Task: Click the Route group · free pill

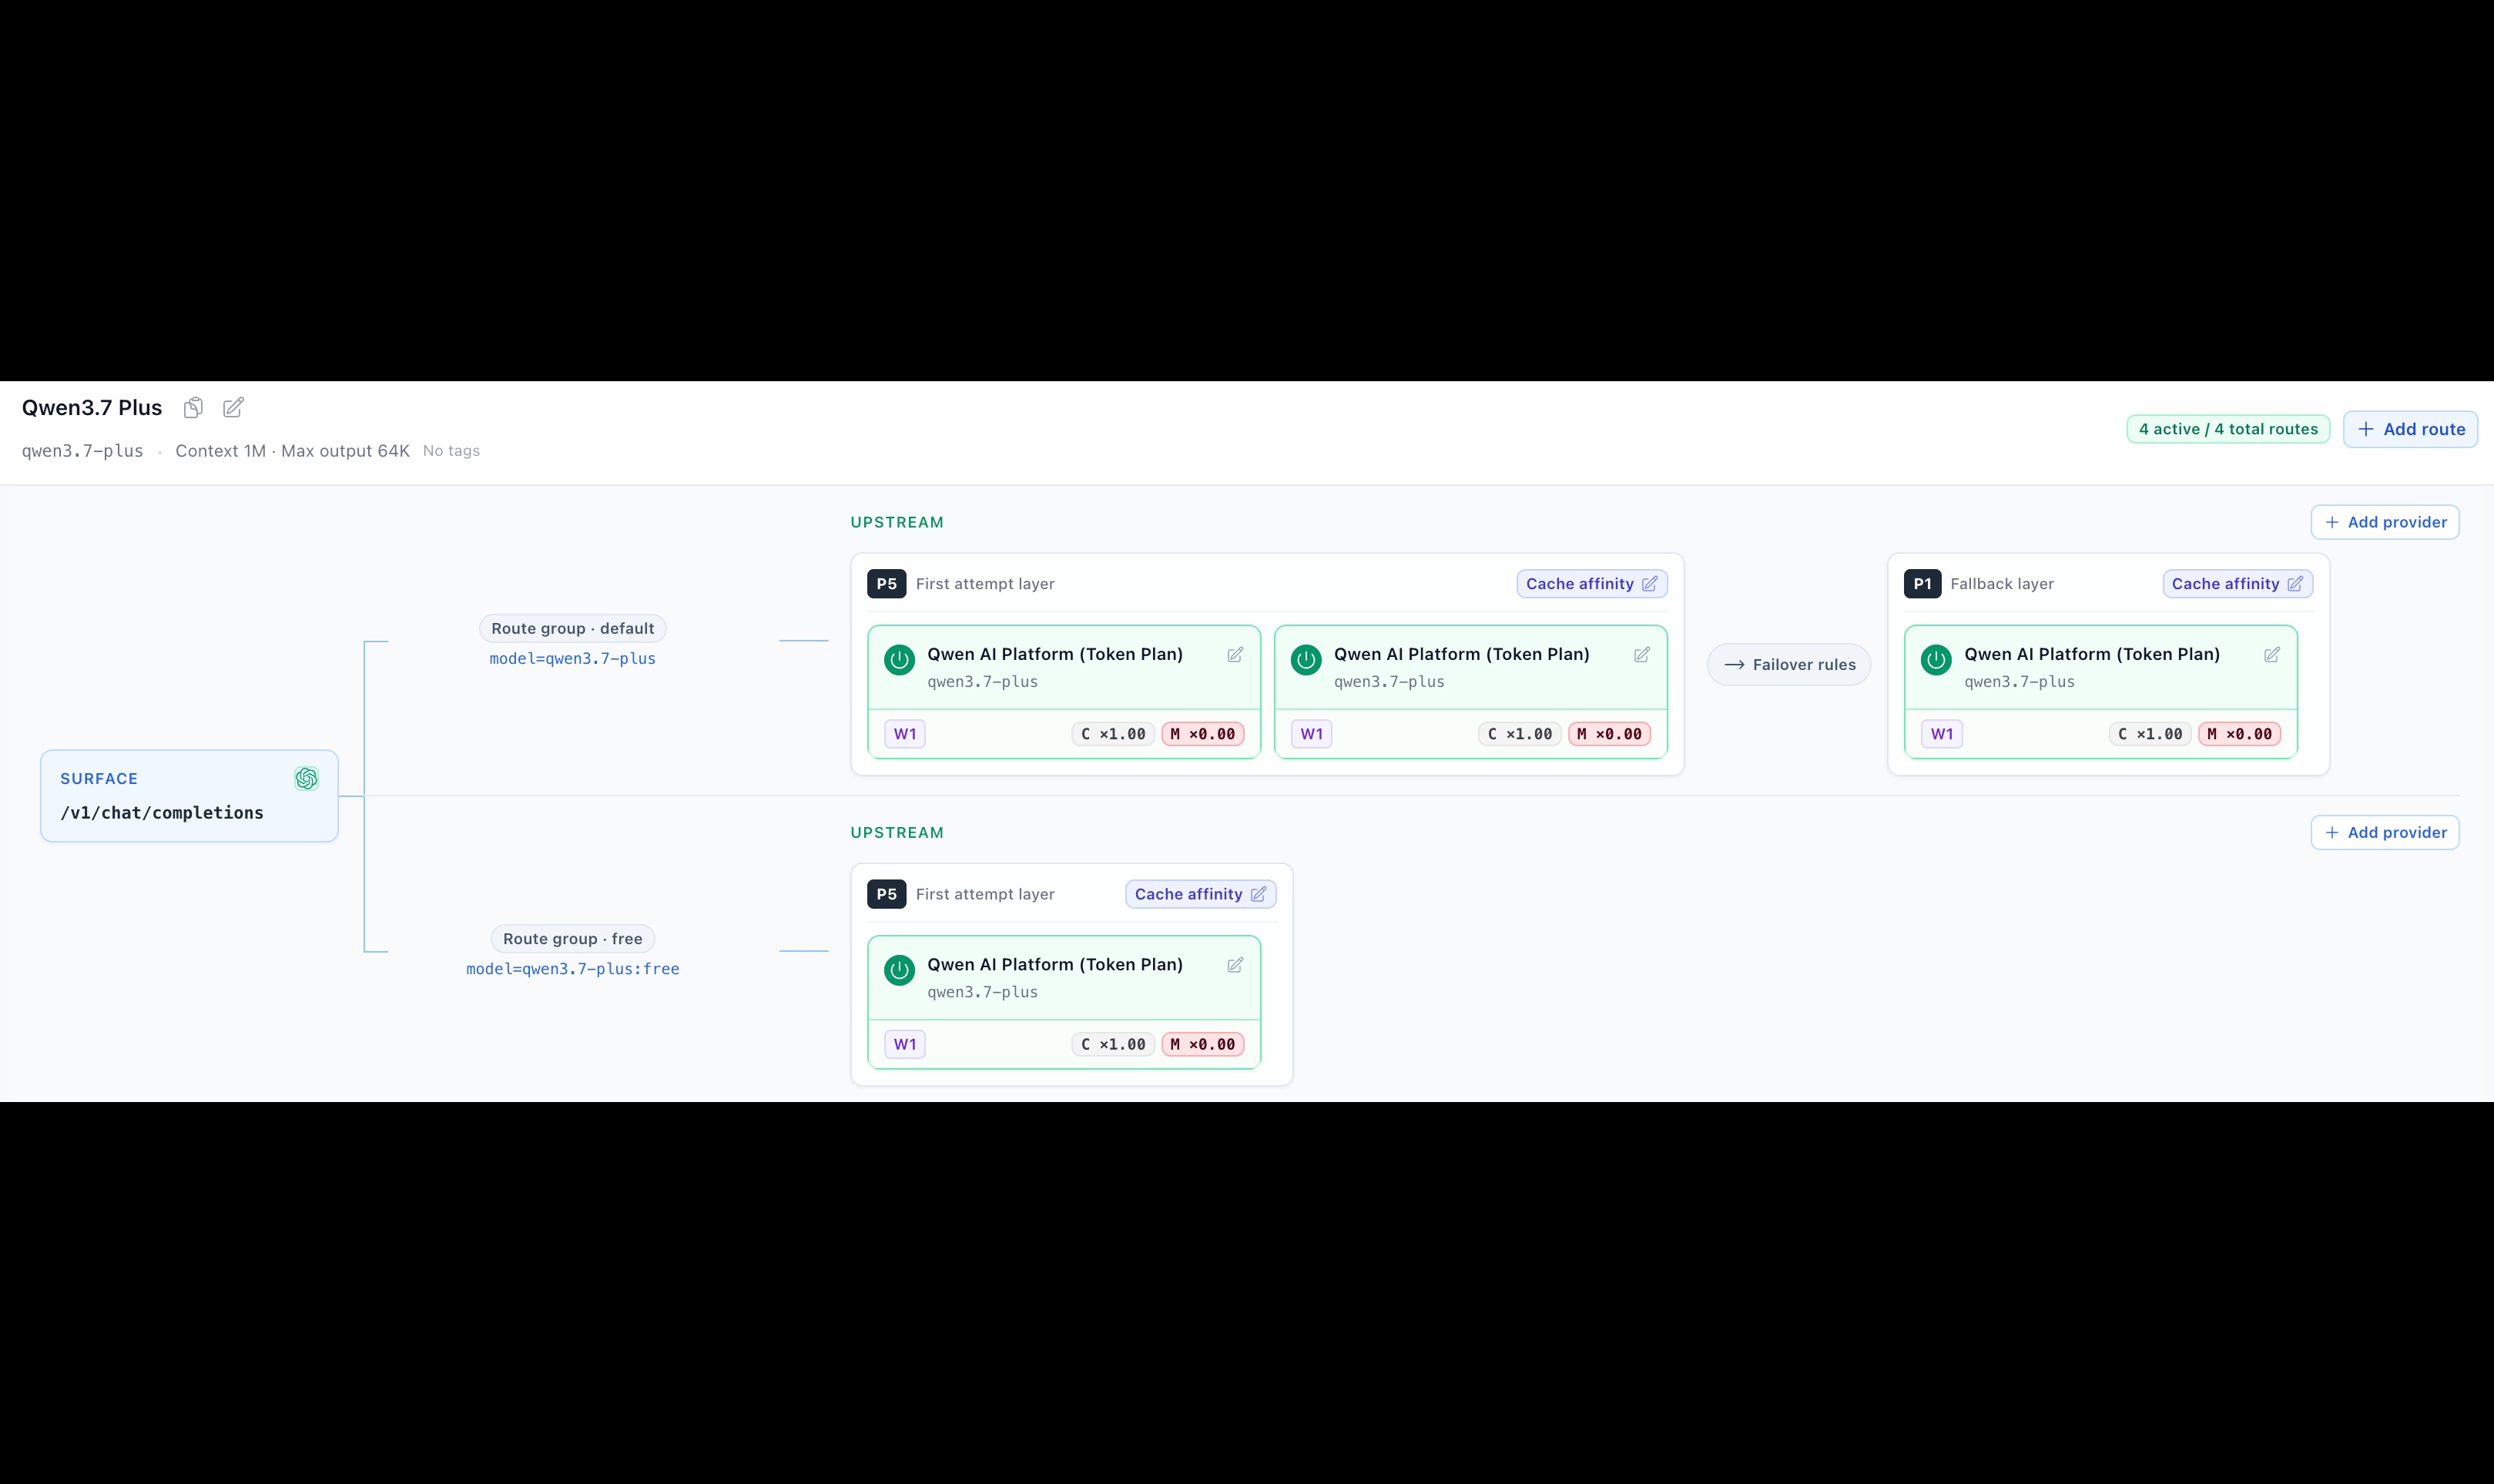Action: click(572, 938)
